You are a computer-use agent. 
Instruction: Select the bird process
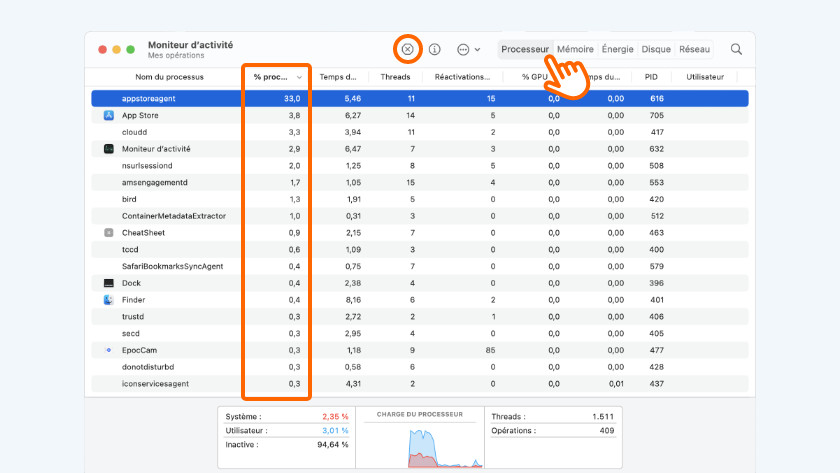420,199
